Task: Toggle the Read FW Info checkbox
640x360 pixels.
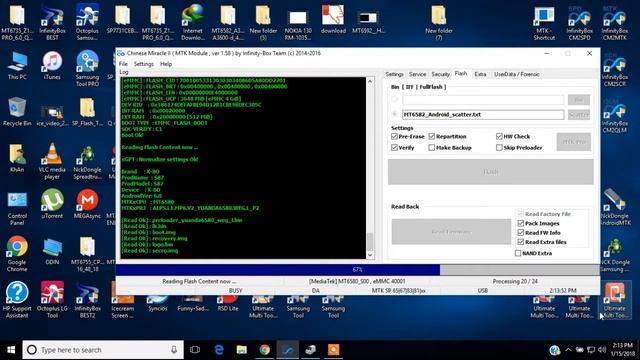Action: click(520, 233)
